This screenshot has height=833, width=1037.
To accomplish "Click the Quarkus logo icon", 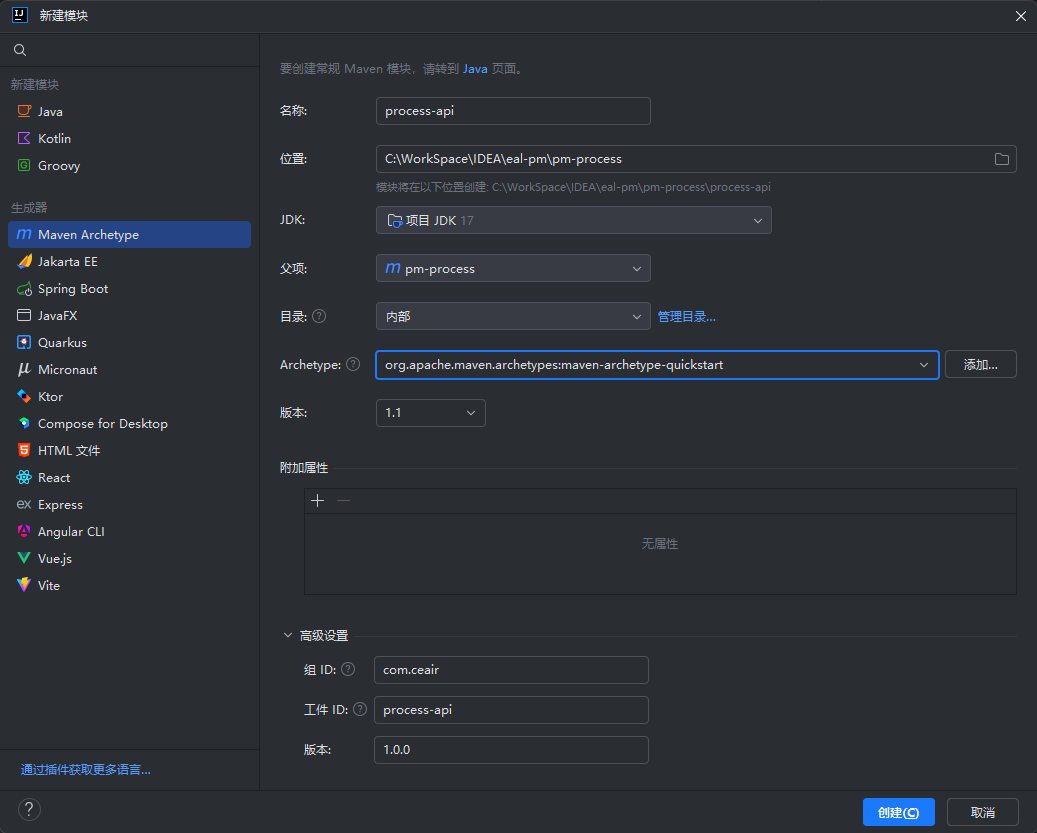I will (24, 342).
